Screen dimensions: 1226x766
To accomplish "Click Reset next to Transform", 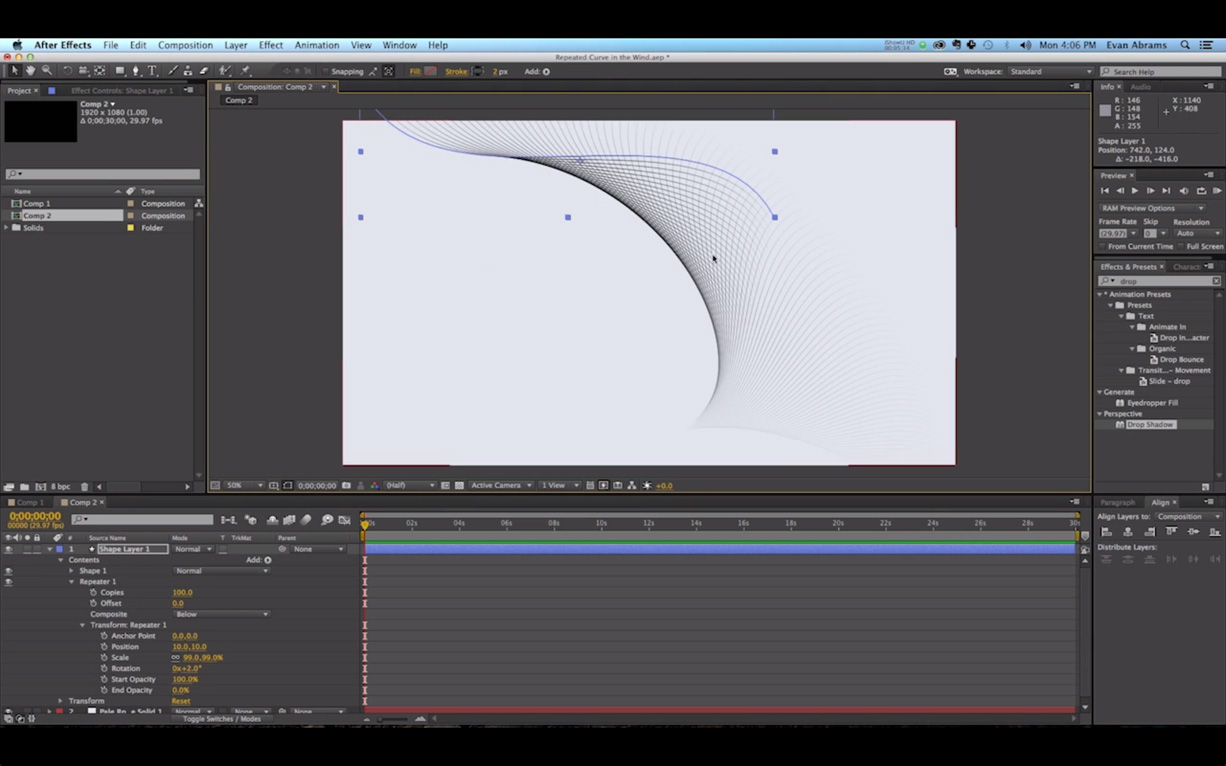I will [x=182, y=701].
